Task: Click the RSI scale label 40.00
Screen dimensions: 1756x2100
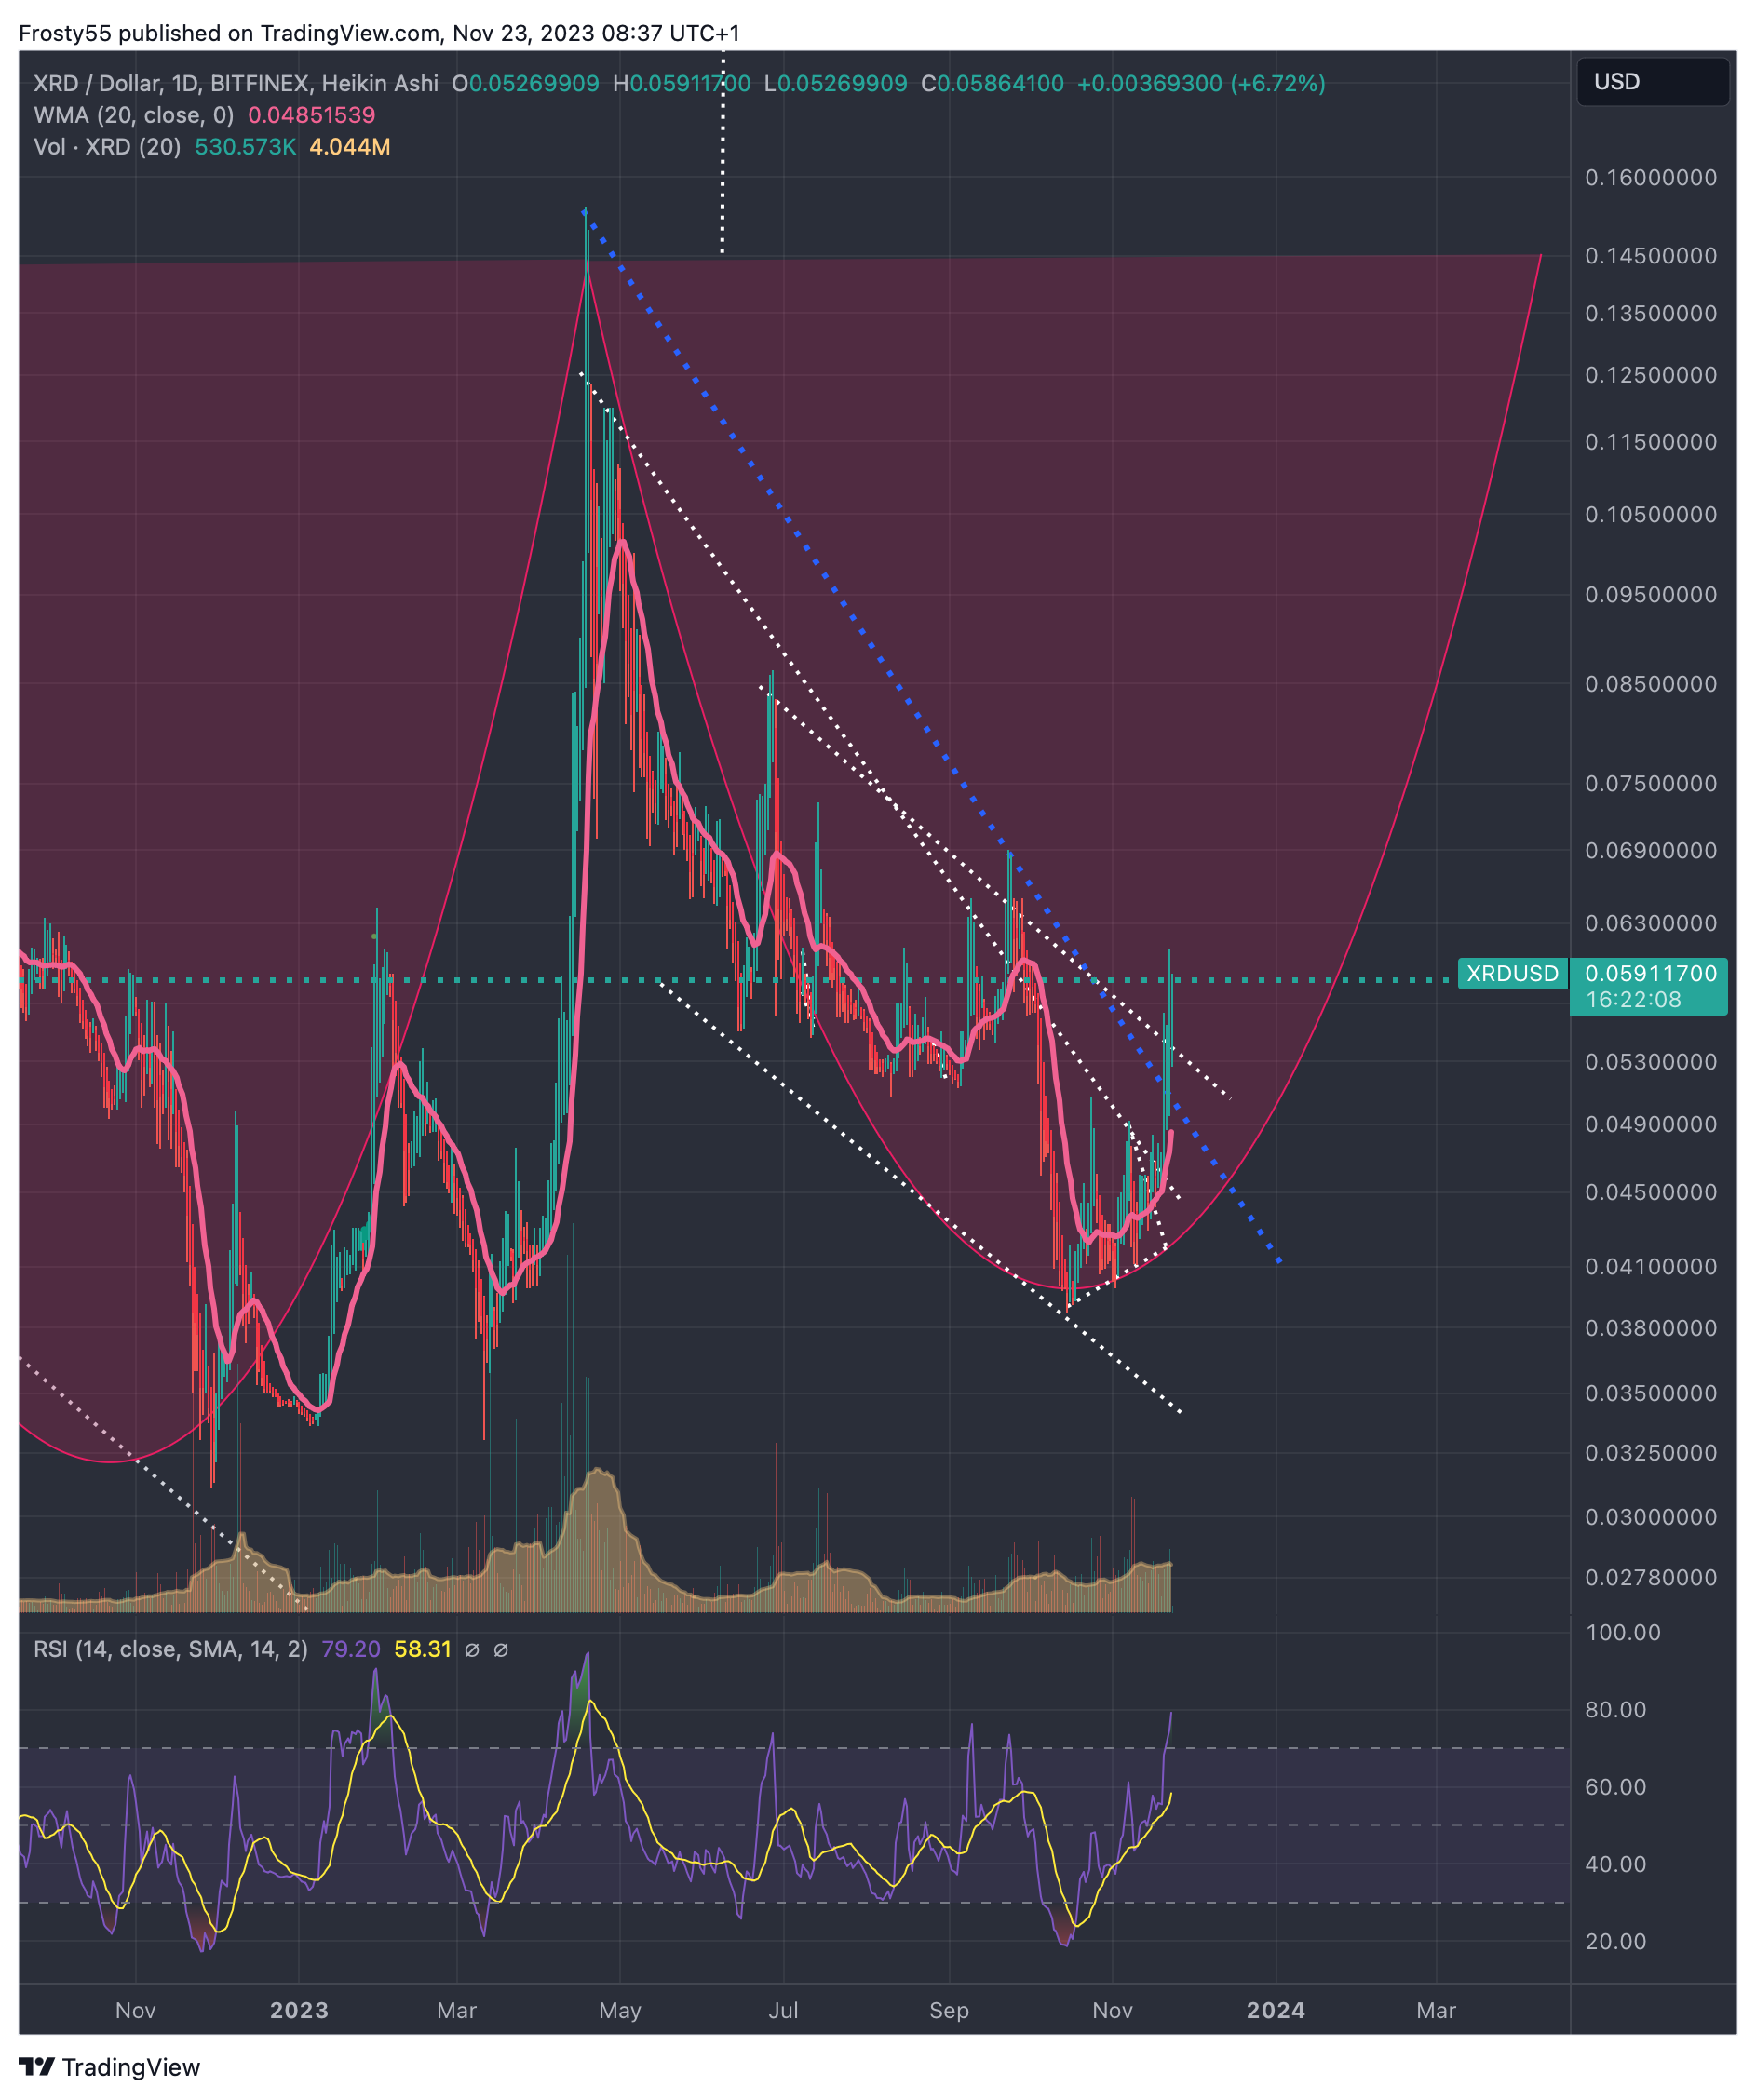Action: [x=1616, y=1864]
